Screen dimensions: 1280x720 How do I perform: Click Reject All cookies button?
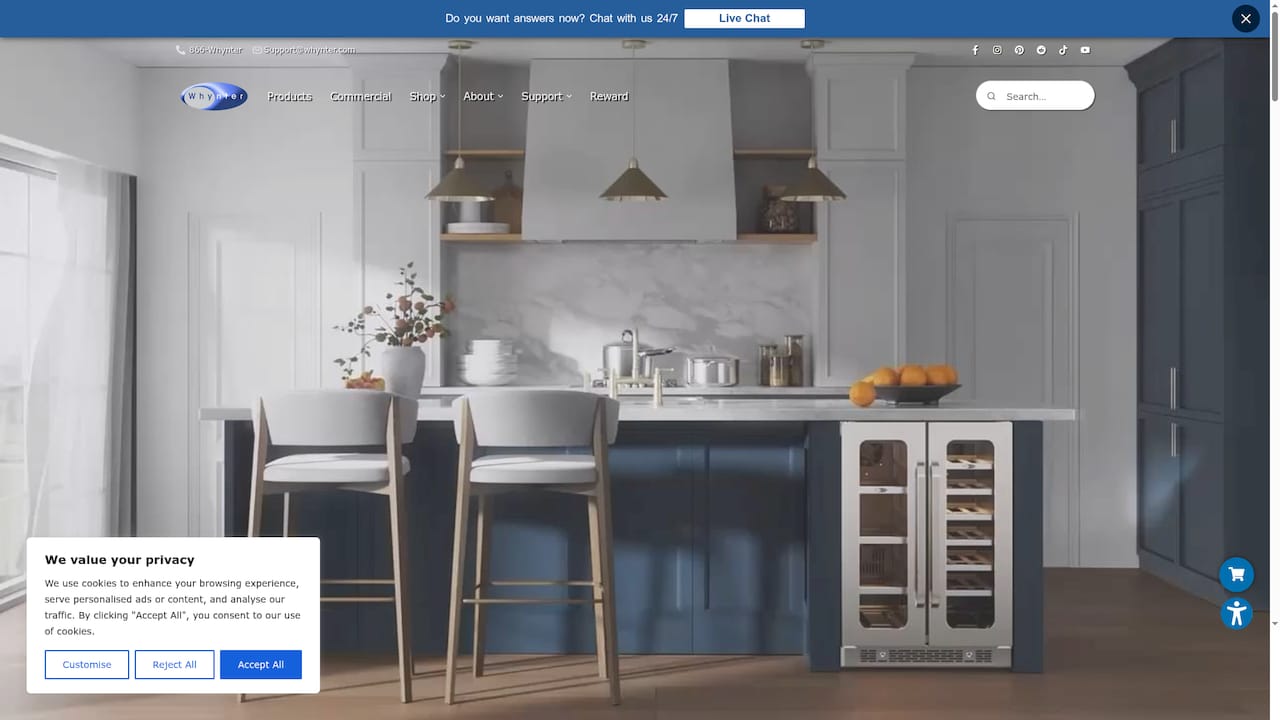(174, 664)
